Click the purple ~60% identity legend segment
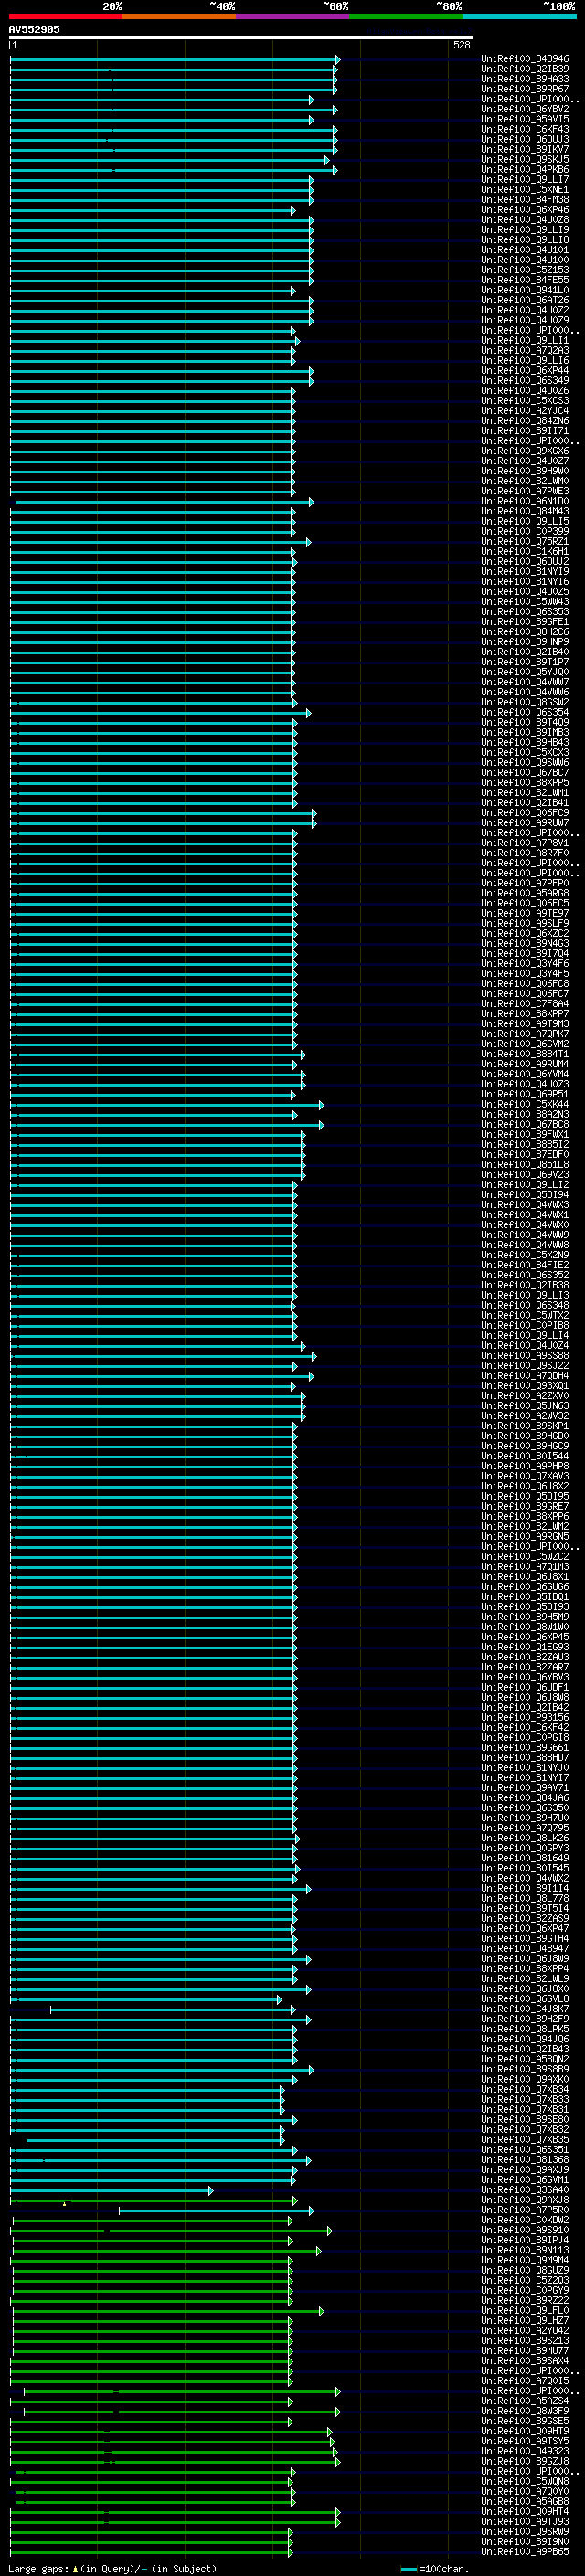585x2576 pixels. (293, 17)
